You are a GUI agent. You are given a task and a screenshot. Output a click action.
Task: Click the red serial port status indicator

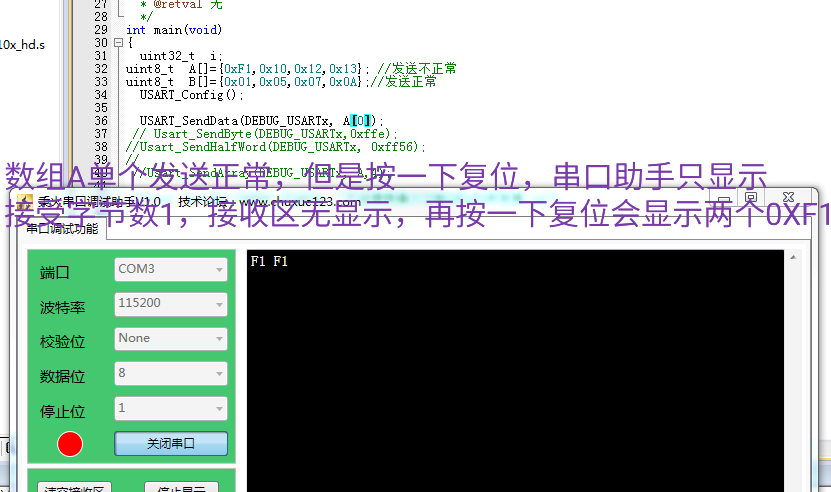tap(70, 443)
